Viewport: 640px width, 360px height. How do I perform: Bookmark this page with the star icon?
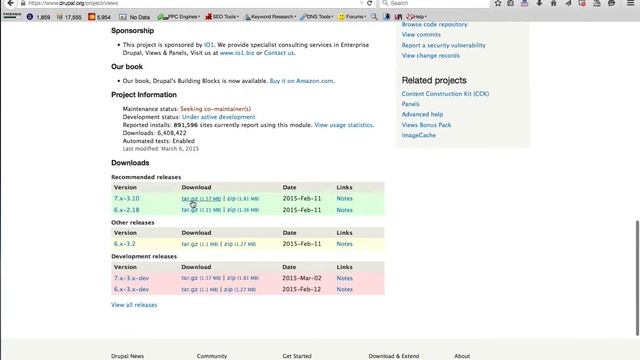498,3
